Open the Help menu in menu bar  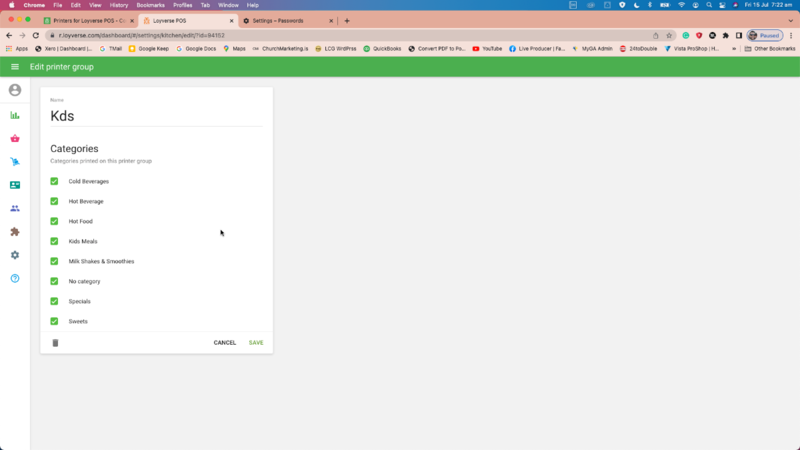pyautogui.click(x=253, y=5)
